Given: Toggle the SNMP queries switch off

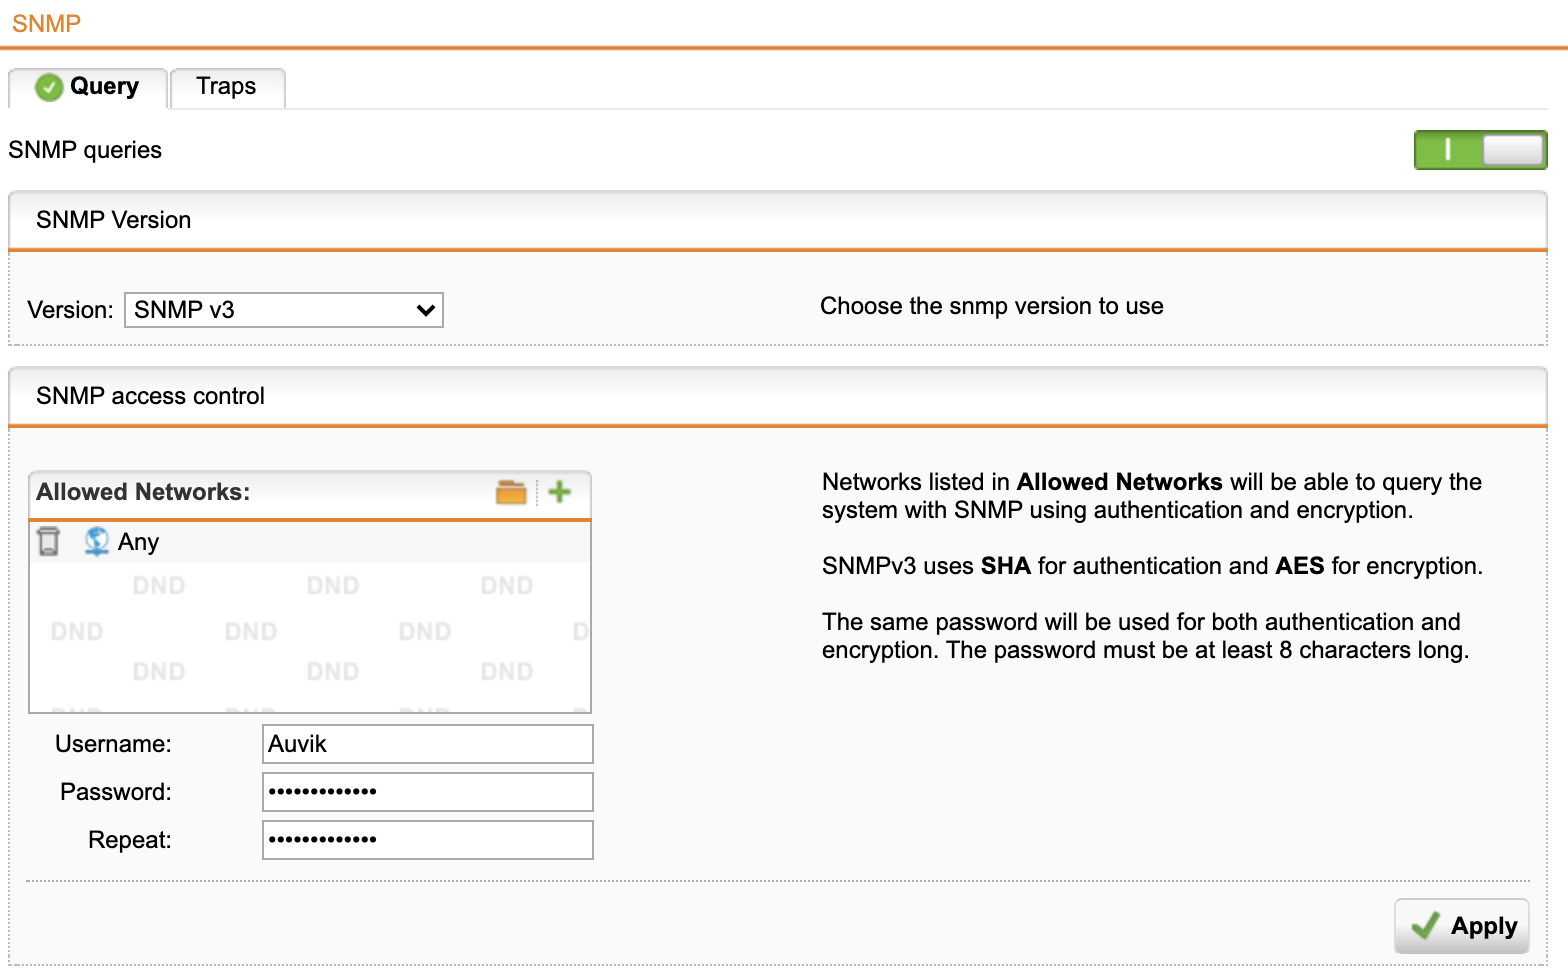Looking at the screenshot, I should click(1480, 150).
